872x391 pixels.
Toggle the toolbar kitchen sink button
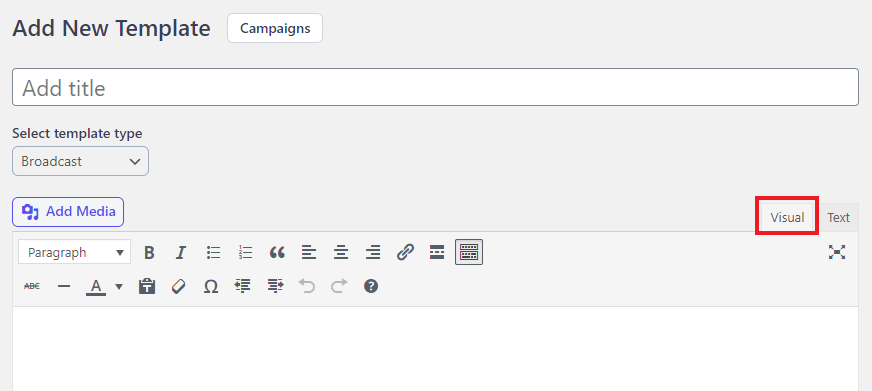click(x=469, y=252)
